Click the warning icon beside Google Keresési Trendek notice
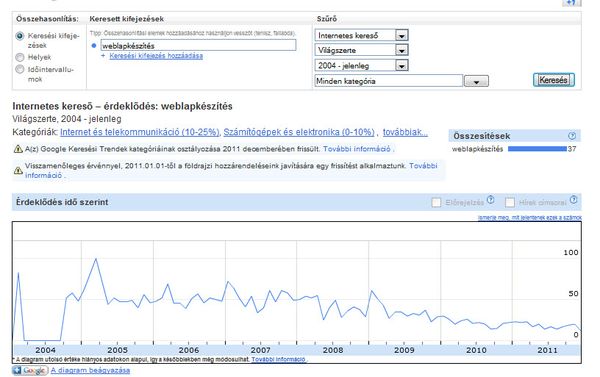Viewport: 600px width, 377px height. tap(18, 149)
